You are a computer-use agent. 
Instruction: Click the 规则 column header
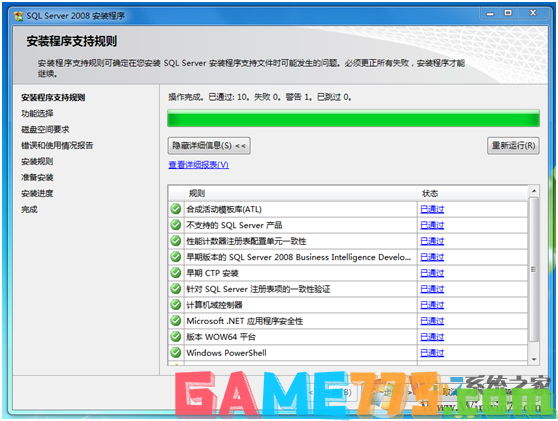point(301,193)
